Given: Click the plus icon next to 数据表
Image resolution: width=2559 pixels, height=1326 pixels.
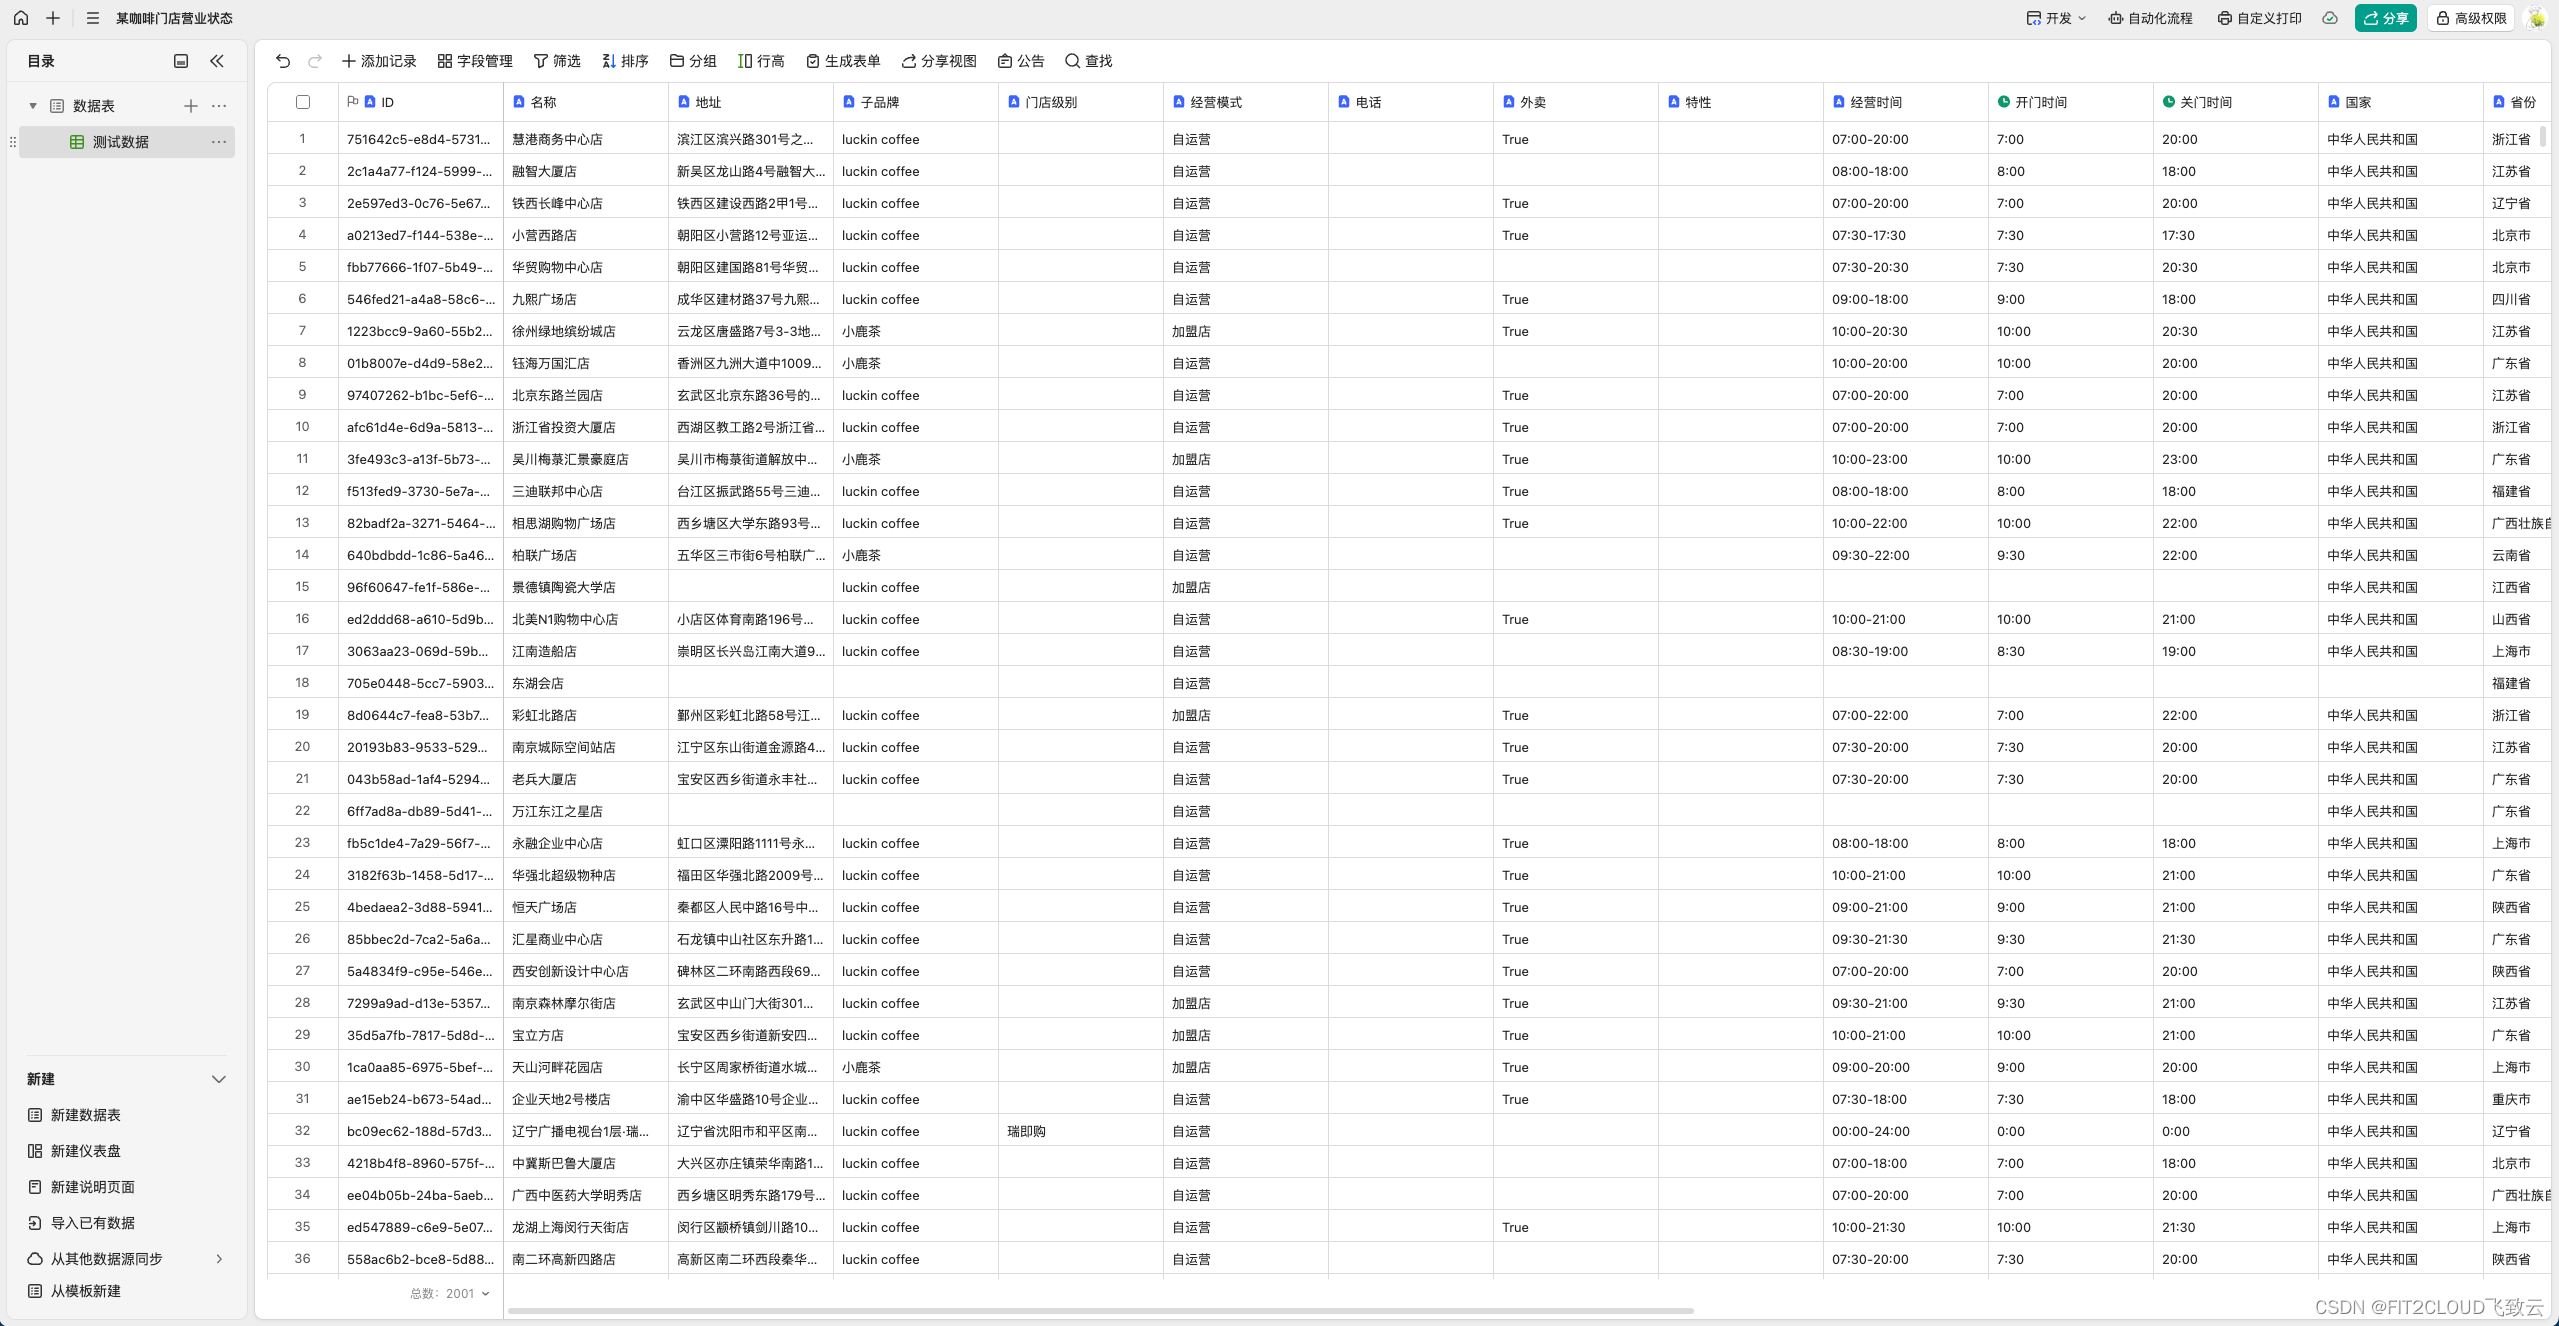Looking at the screenshot, I should [x=190, y=106].
